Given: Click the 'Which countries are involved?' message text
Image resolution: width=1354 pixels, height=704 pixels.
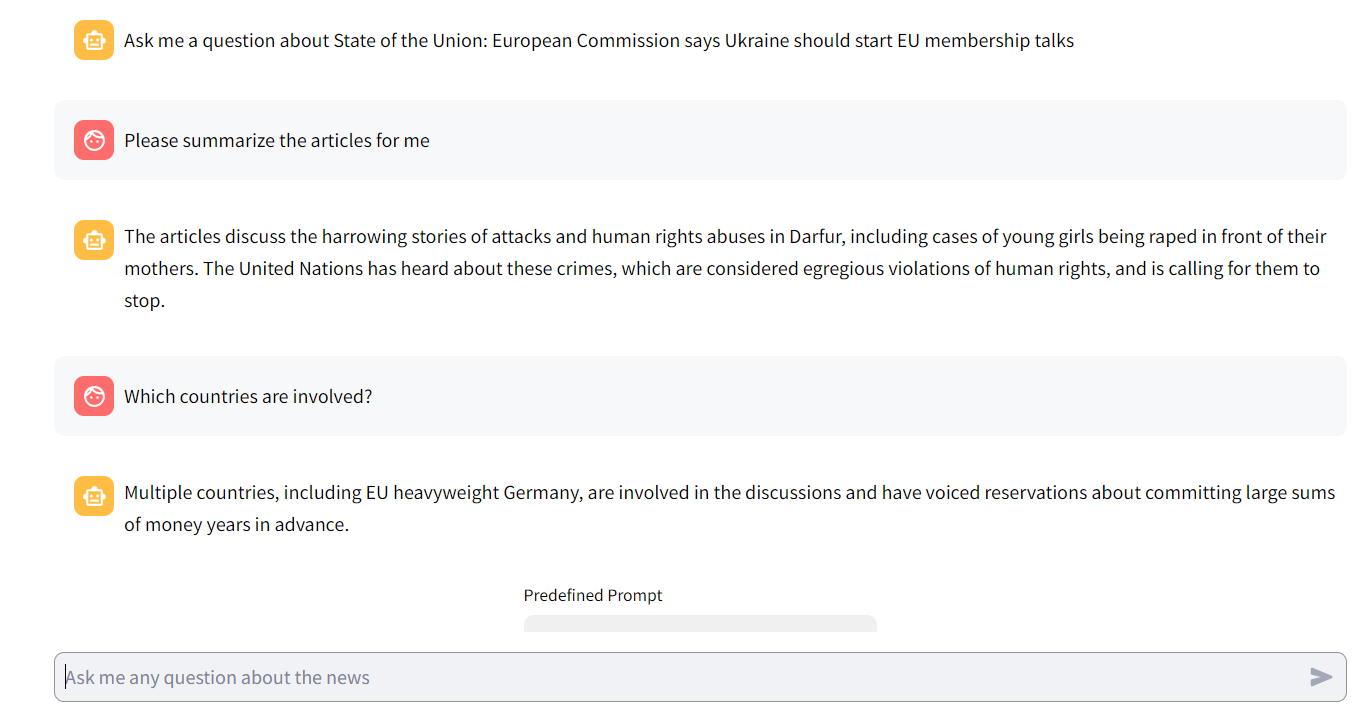Looking at the screenshot, I should pos(248,397).
